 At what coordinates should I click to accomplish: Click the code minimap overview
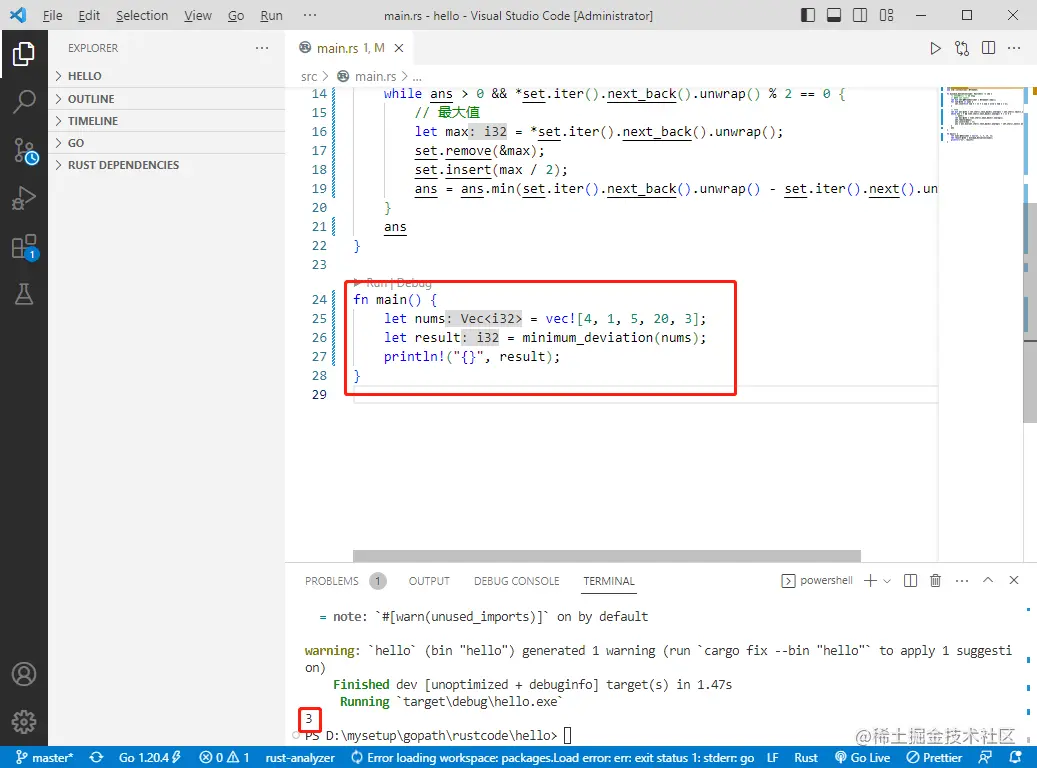(x=981, y=114)
